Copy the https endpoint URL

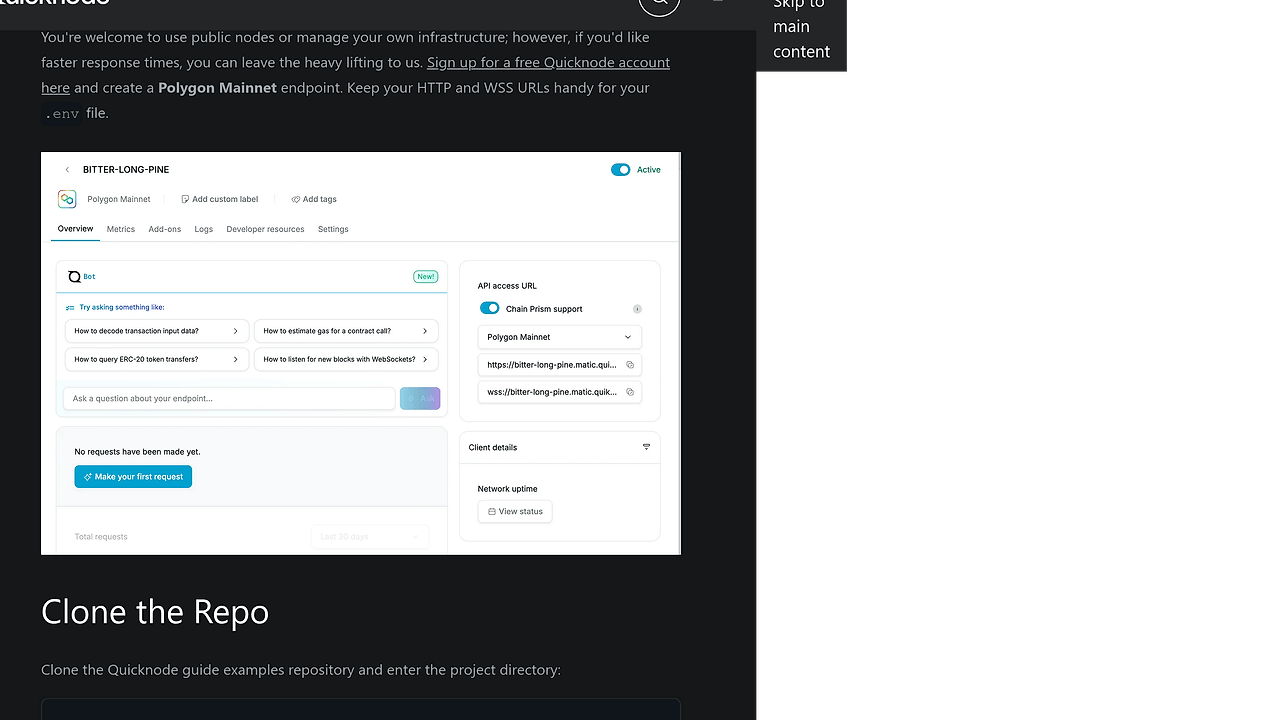point(630,365)
